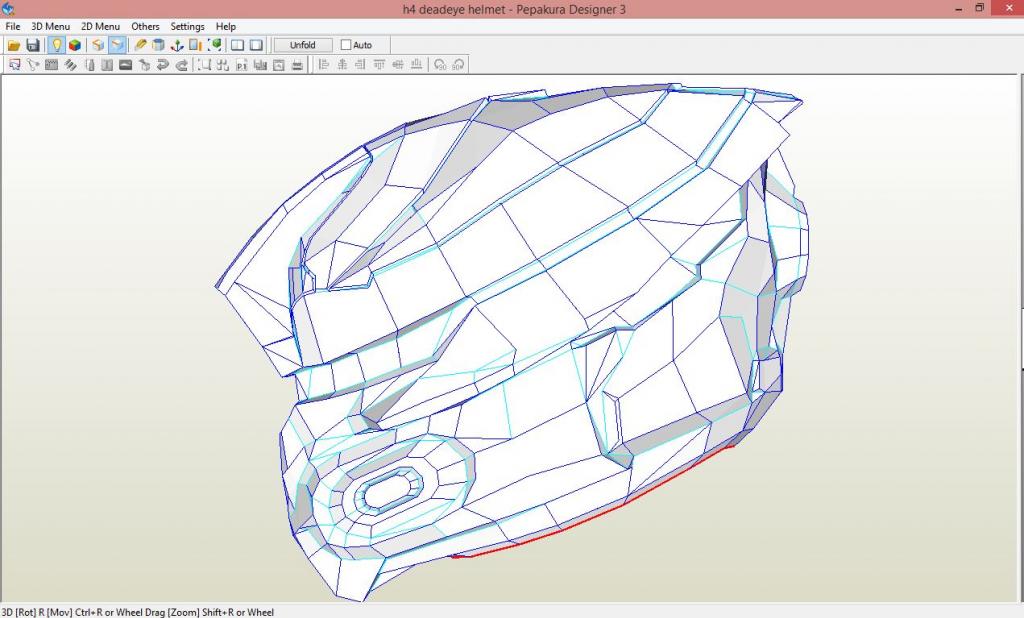Click the four-squares arrange parts icon

(223, 65)
